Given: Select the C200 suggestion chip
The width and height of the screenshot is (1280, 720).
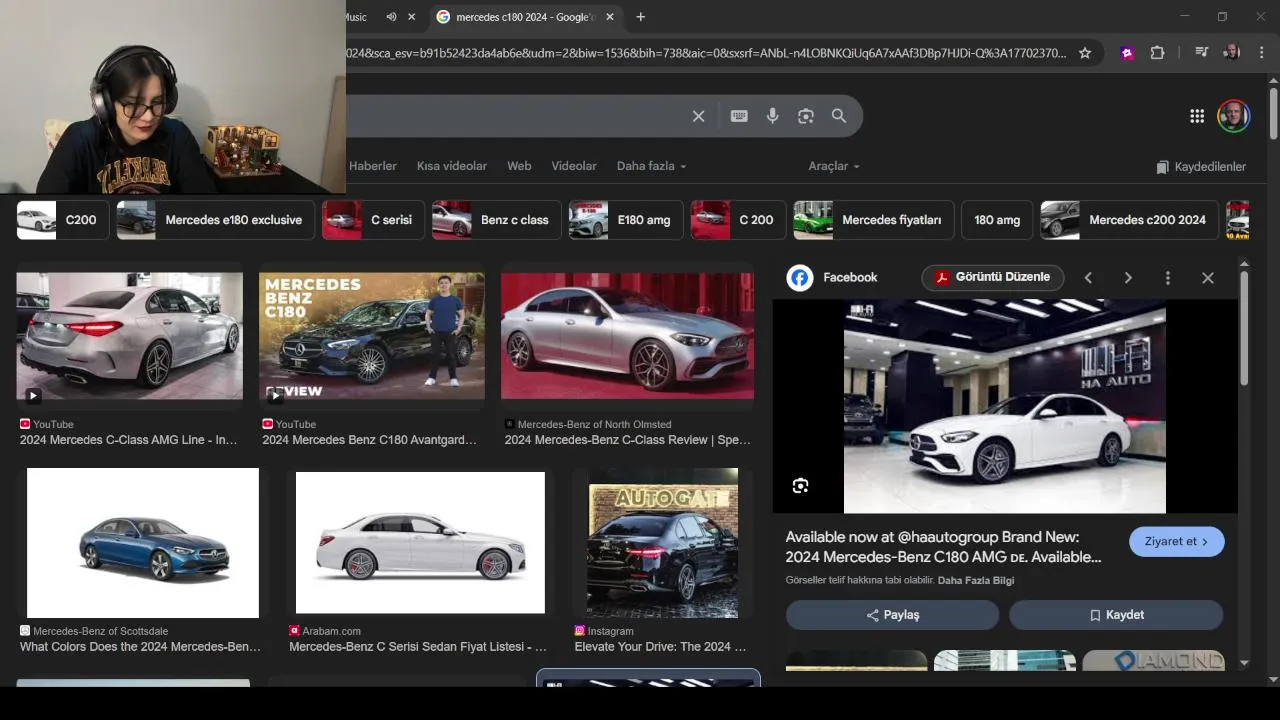Looking at the screenshot, I should click(63, 220).
